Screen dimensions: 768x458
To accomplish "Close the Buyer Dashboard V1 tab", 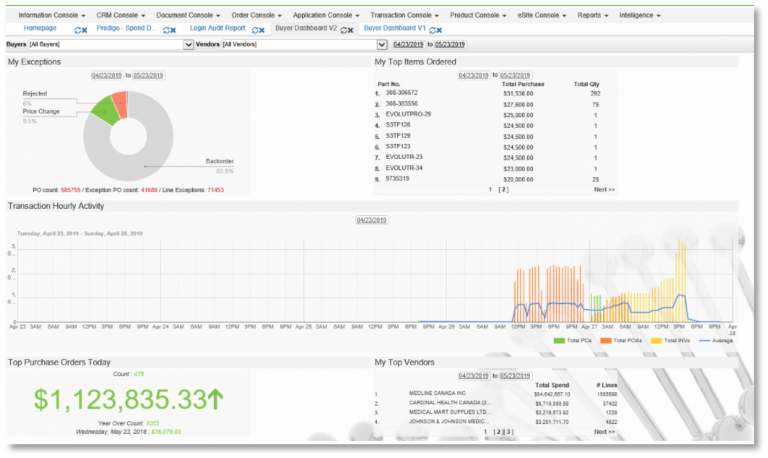I will click(x=439, y=30).
